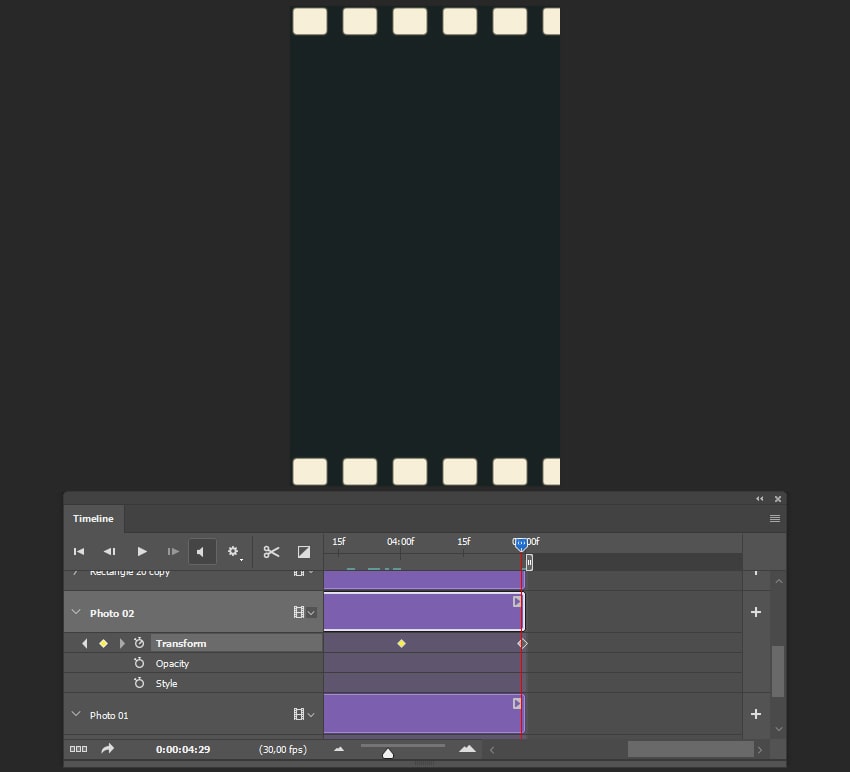Image resolution: width=850 pixels, height=772 pixels.
Task: Enable Style keyframe stopwatch
Action: point(139,684)
